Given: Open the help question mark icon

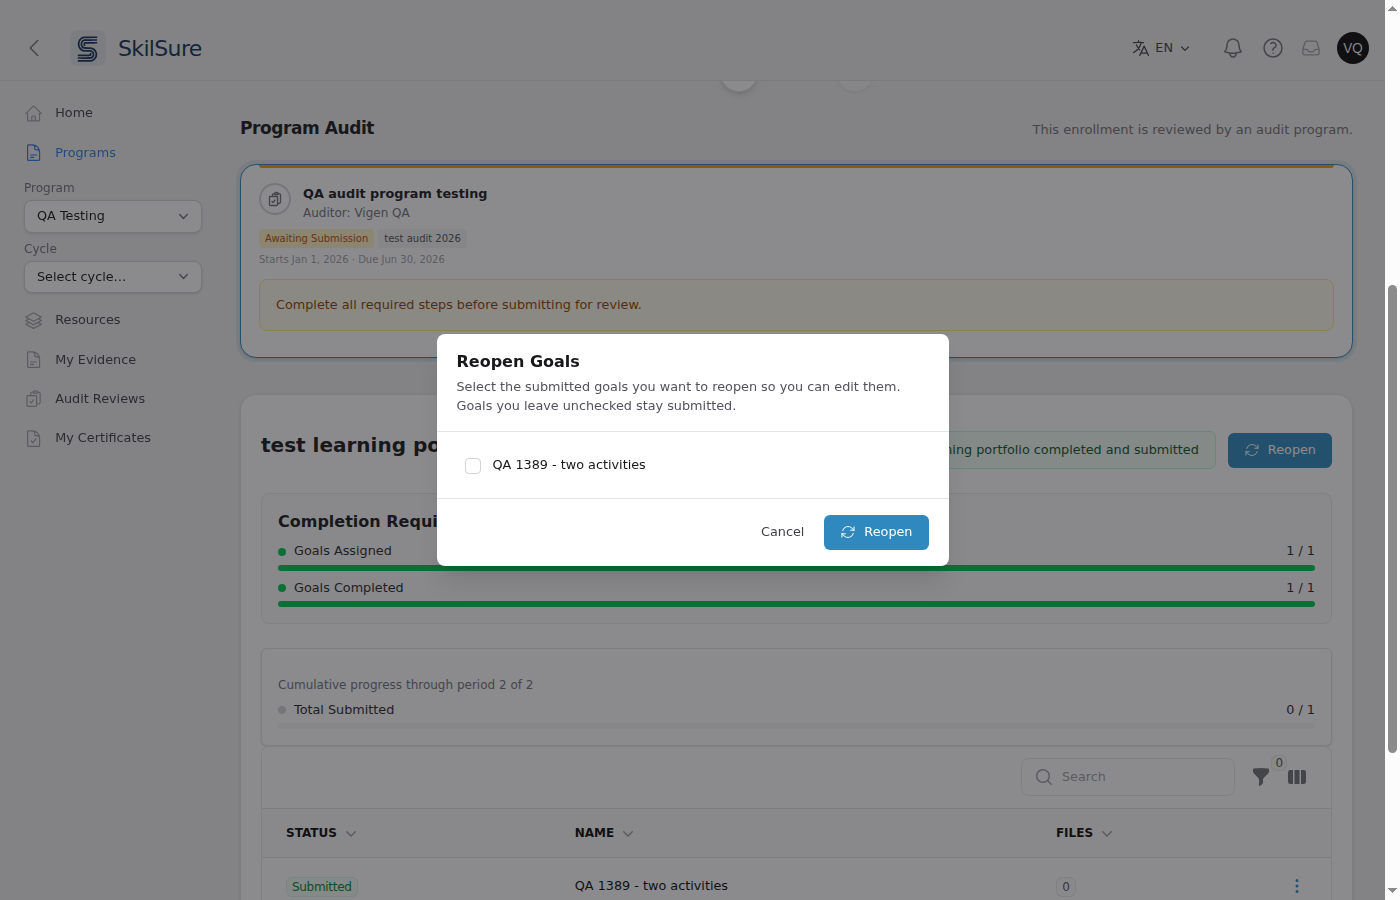Looking at the screenshot, I should coord(1273,48).
